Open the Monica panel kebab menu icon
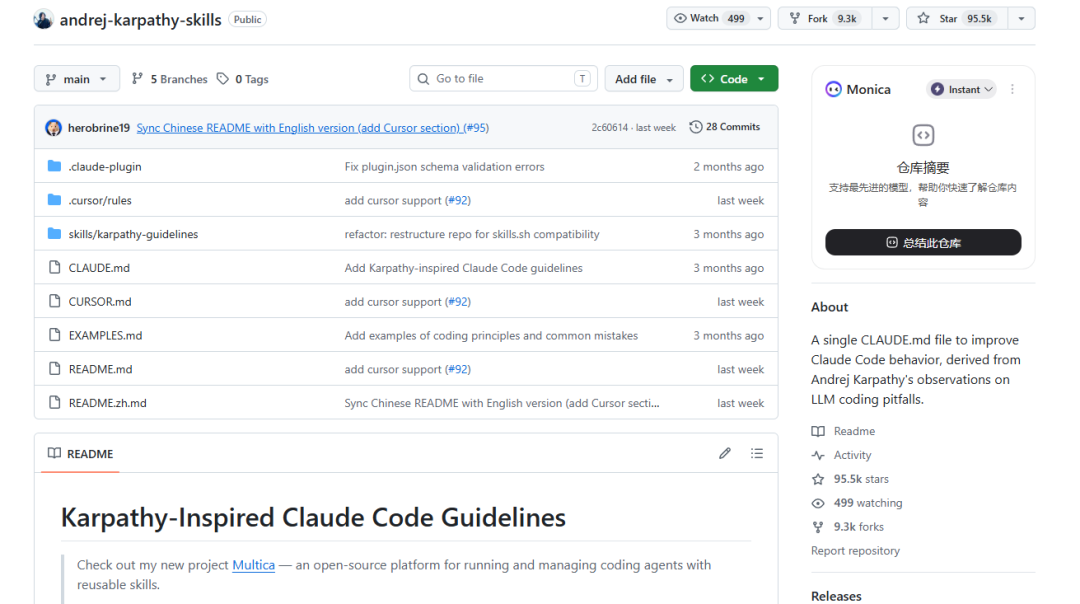Viewport: 1080px width, 604px height. (x=1012, y=89)
